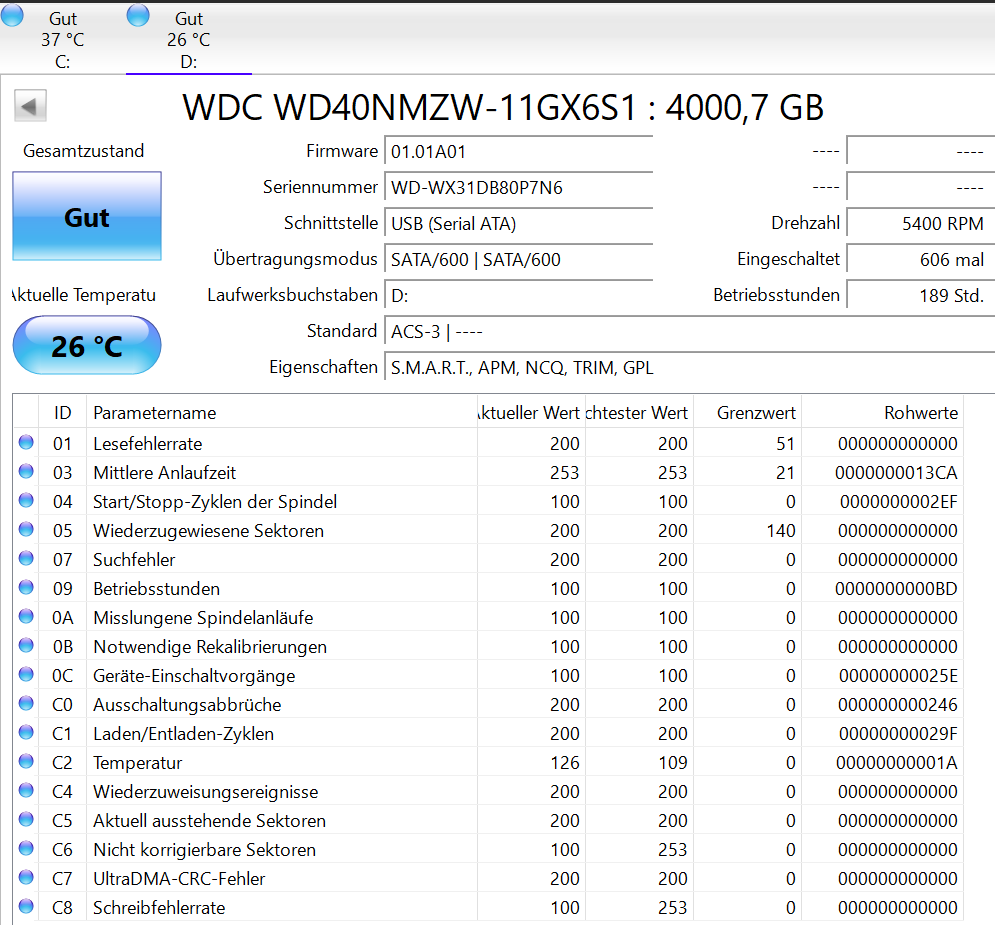Click the status orb for Geräte-Einschaltvorgänge
Image resolution: width=995 pixels, height=925 pixels.
coord(26,674)
